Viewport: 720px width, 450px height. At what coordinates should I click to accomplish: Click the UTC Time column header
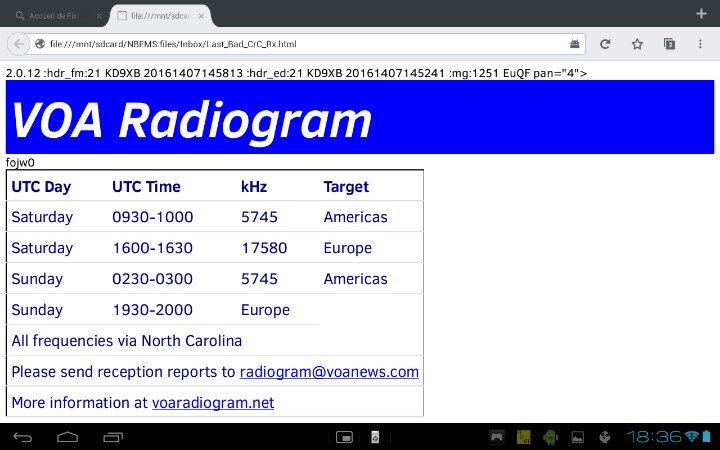pyautogui.click(x=146, y=187)
